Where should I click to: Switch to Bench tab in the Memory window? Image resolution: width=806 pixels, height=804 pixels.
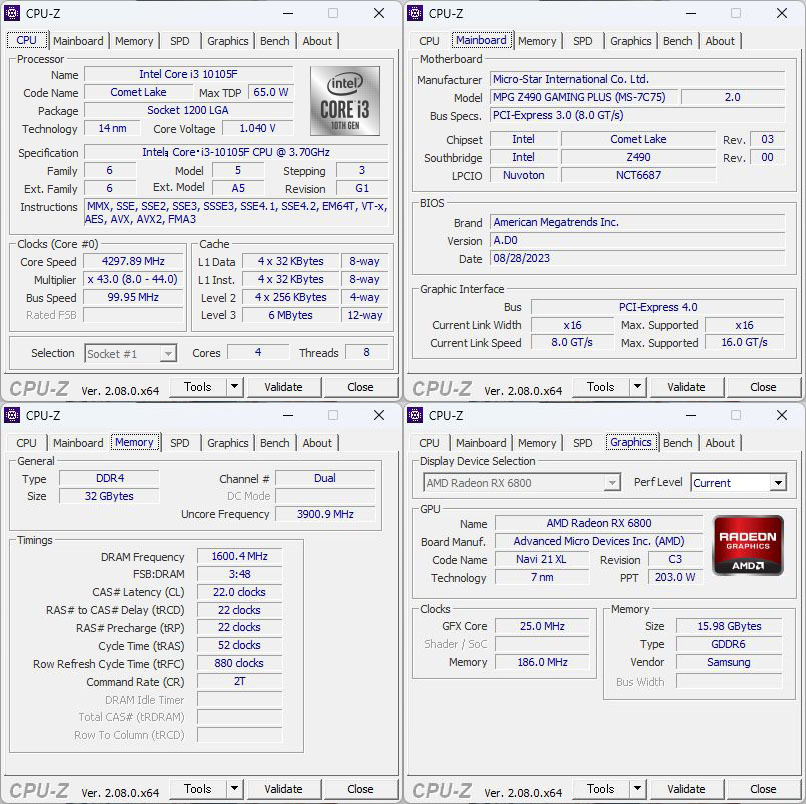(x=274, y=443)
